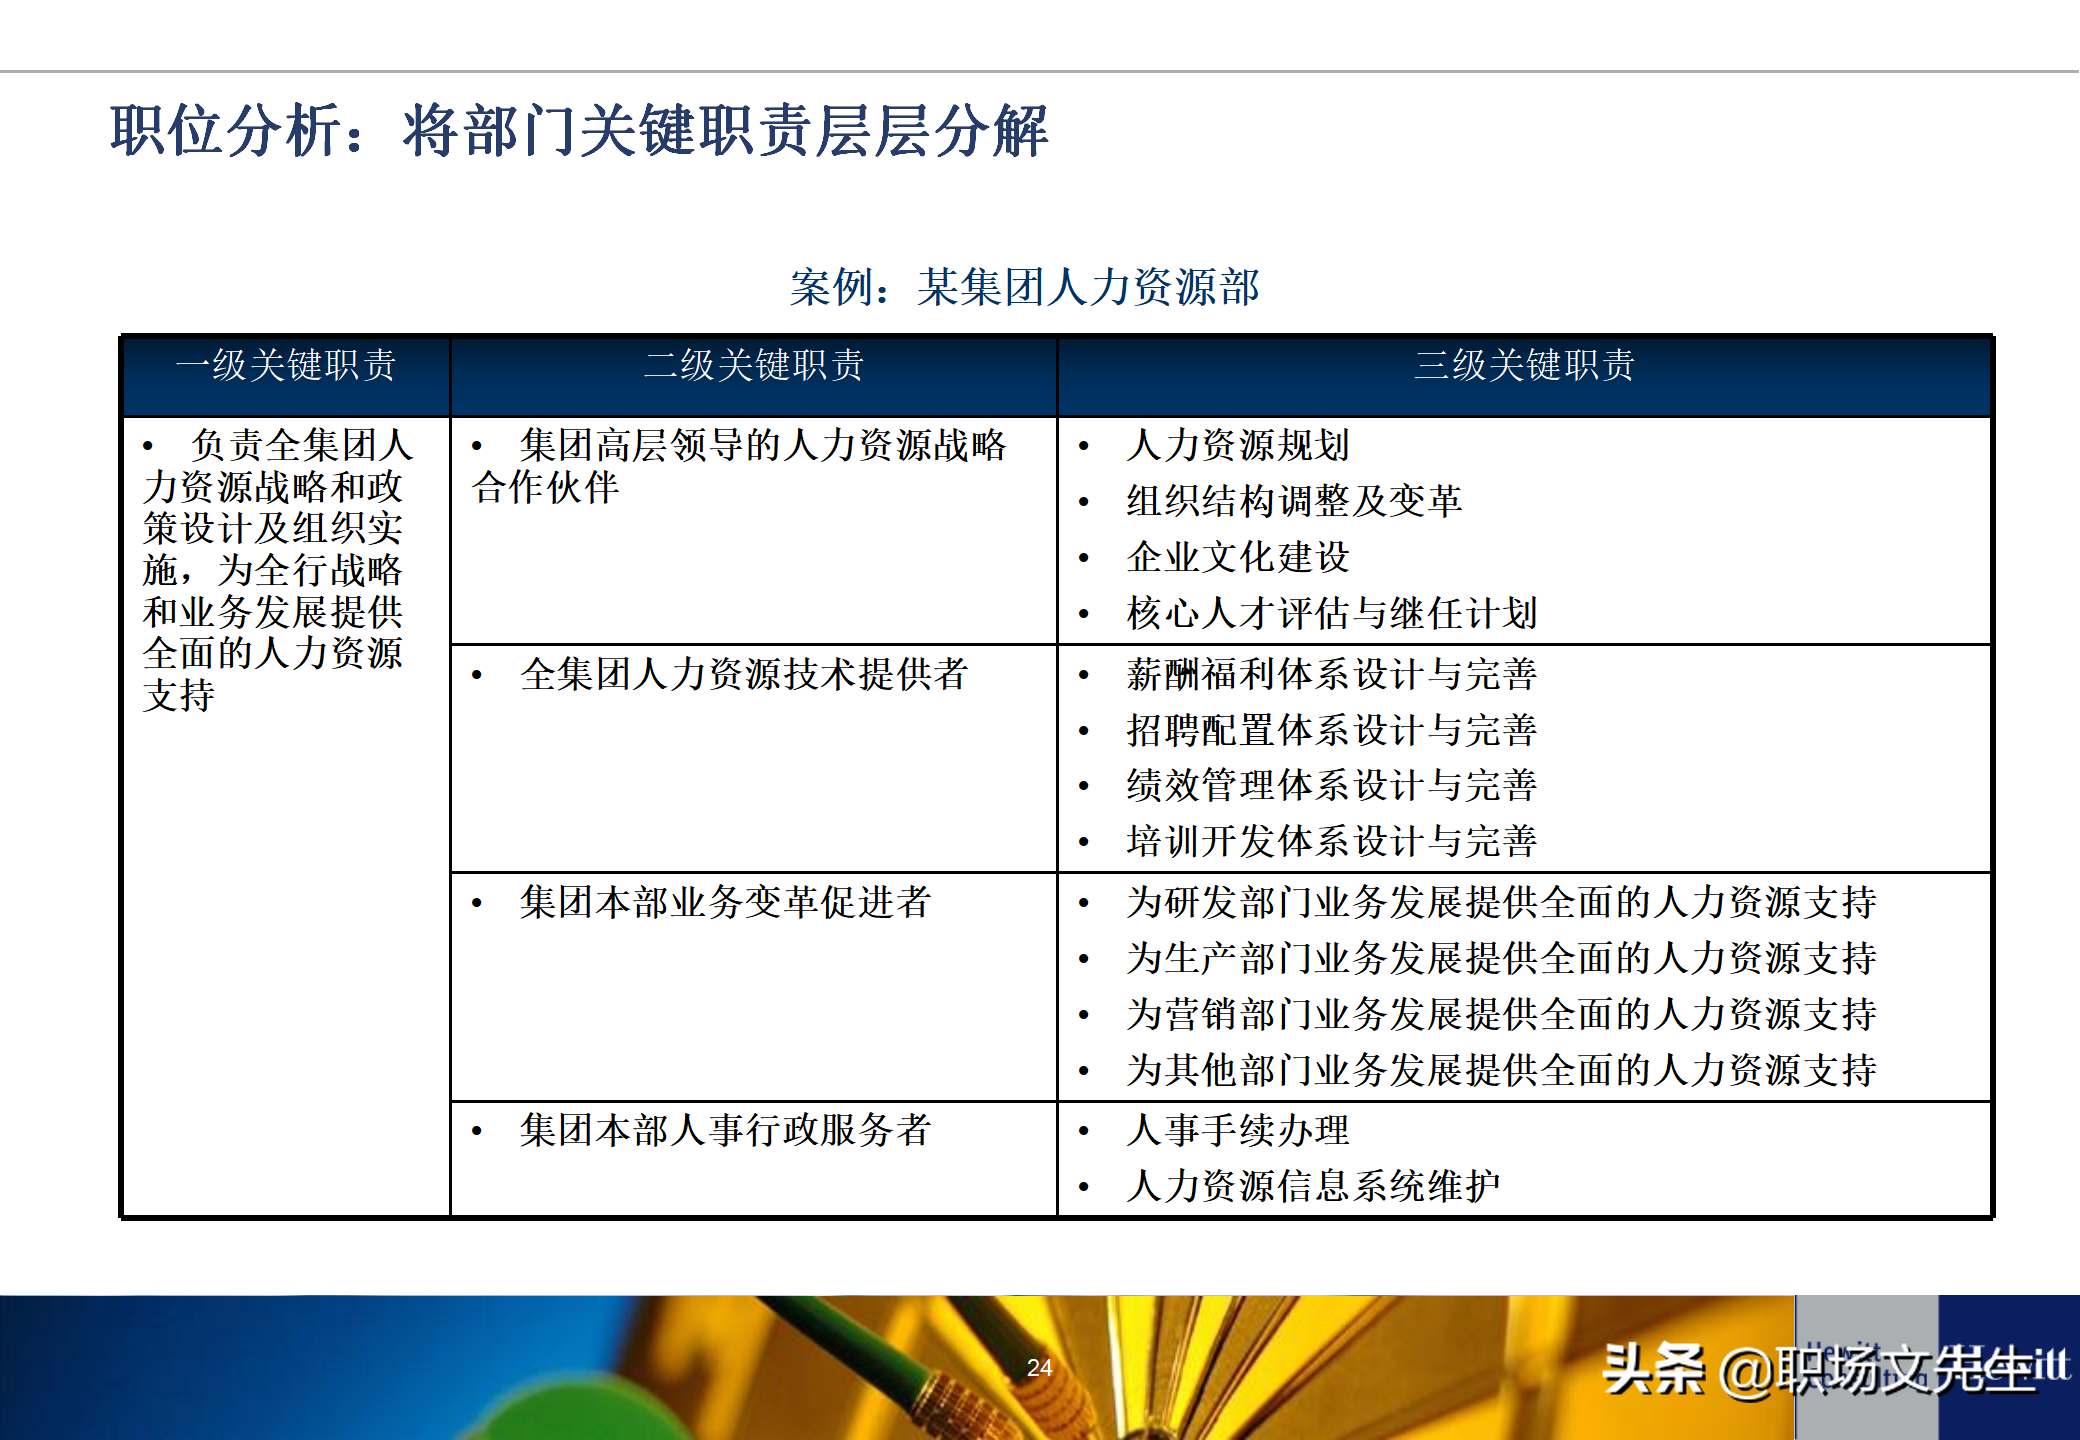Click the cell 集团高层领导的人力资源战略合作伙伴
This screenshot has height=1440, width=2080.
click(754, 530)
